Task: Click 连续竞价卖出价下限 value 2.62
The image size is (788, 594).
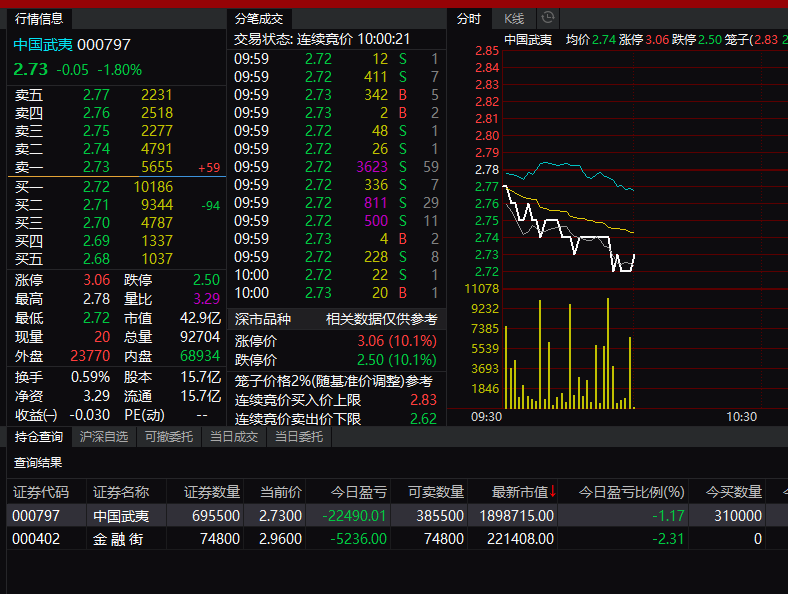Action: [x=424, y=419]
